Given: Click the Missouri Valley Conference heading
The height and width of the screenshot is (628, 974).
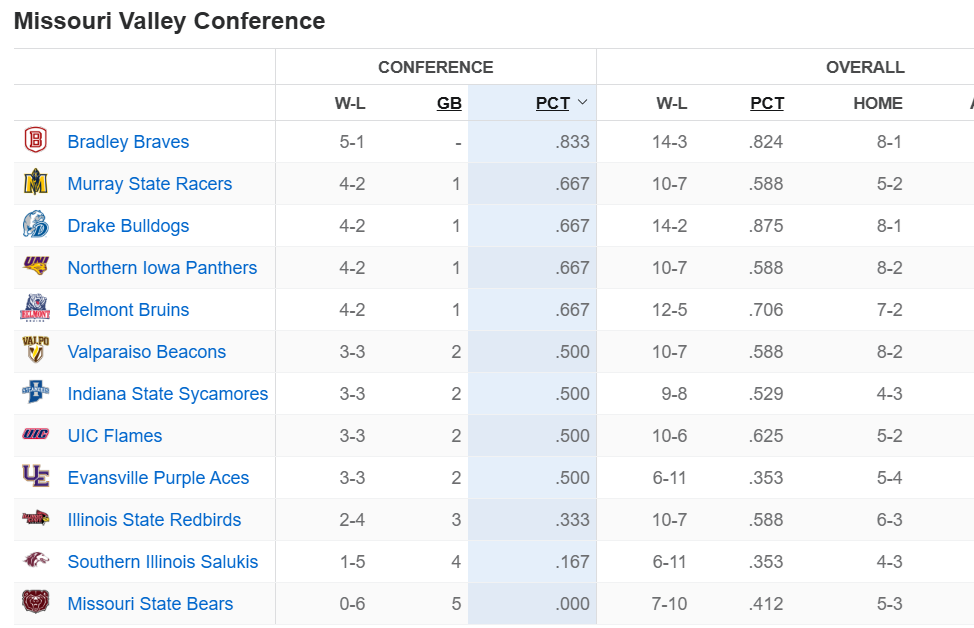Looking at the screenshot, I should coord(170,21).
